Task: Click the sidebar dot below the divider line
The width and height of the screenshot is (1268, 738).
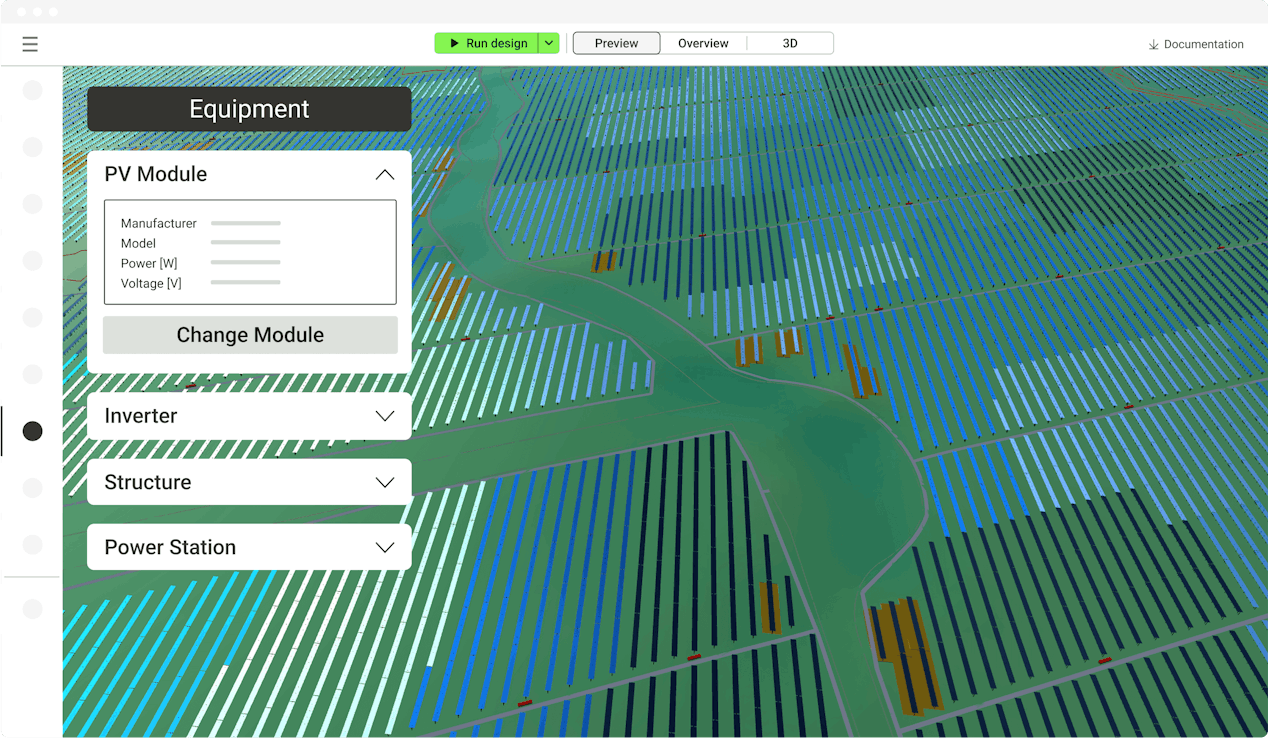Action: (x=33, y=609)
